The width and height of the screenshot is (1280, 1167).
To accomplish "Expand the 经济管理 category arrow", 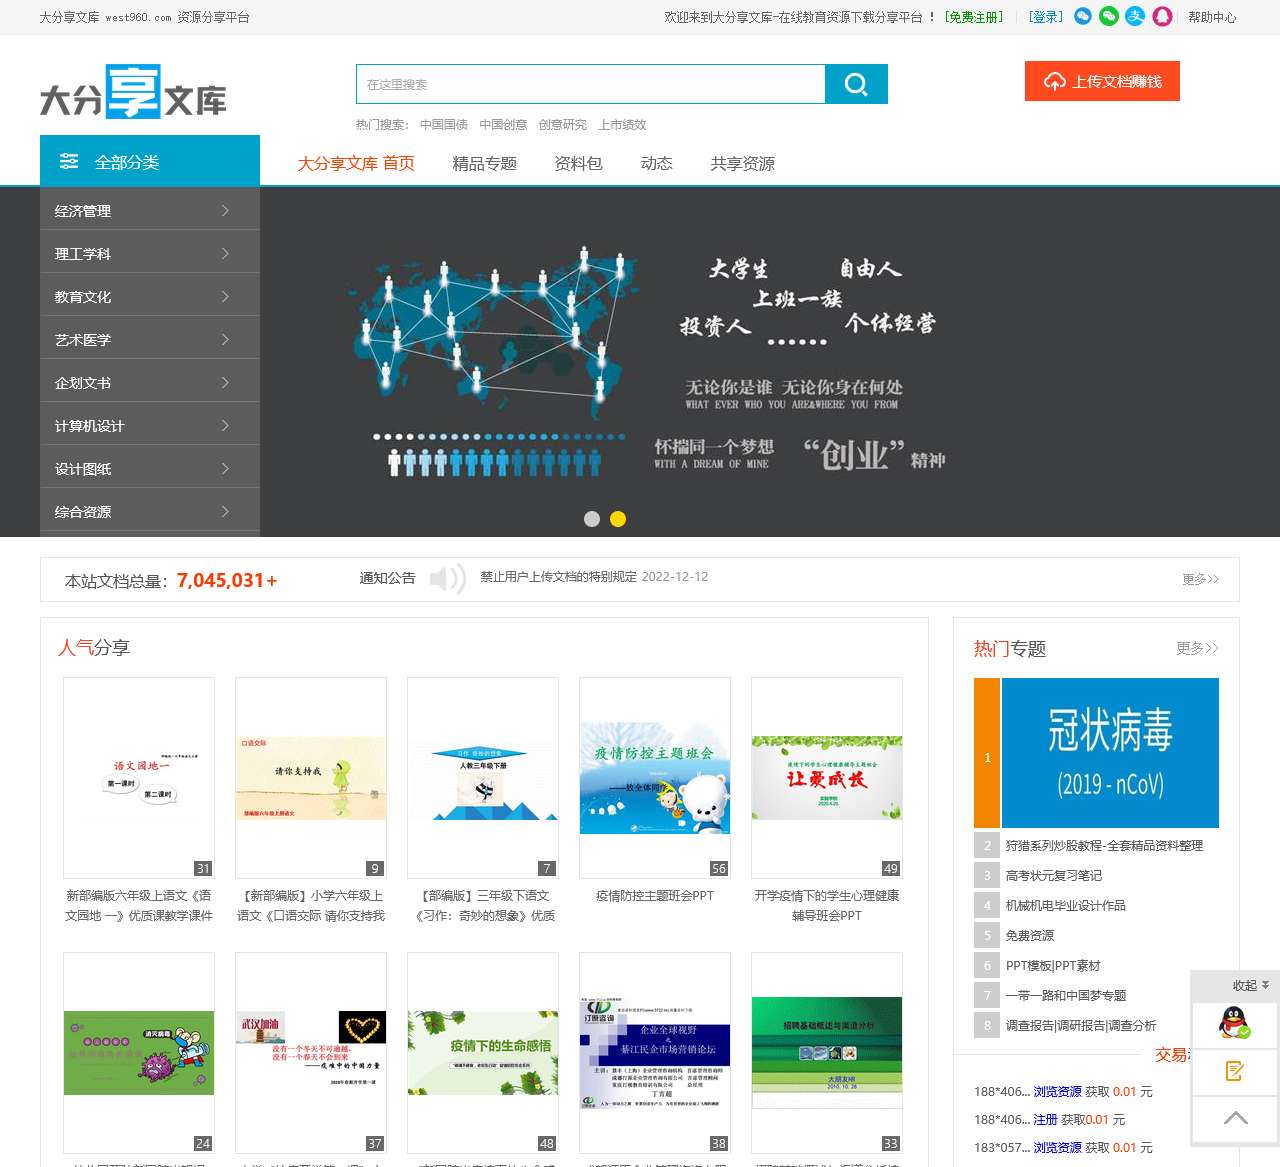I will pyautogui.click(x=225, y=211).
